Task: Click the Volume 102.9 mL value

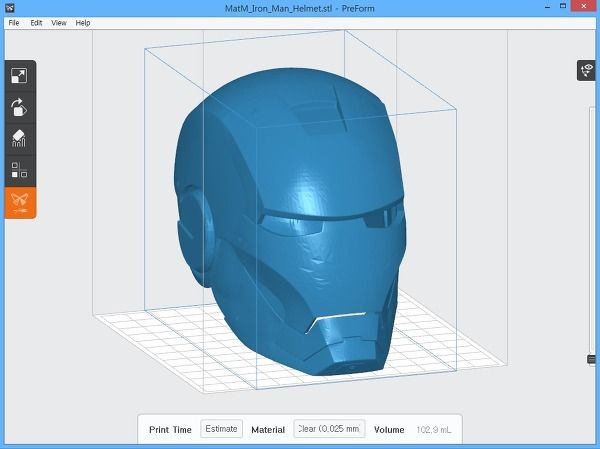Action: (x=434, y=430)
